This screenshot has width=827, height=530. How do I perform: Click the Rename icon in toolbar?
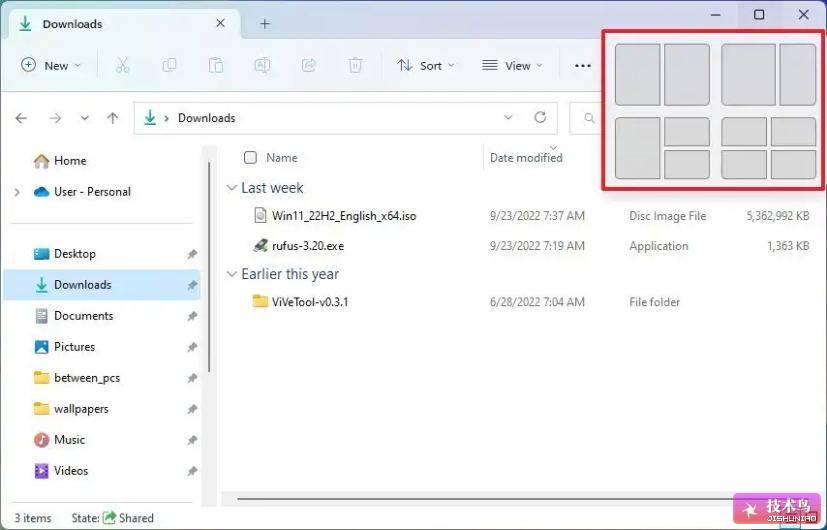(262, 65)
